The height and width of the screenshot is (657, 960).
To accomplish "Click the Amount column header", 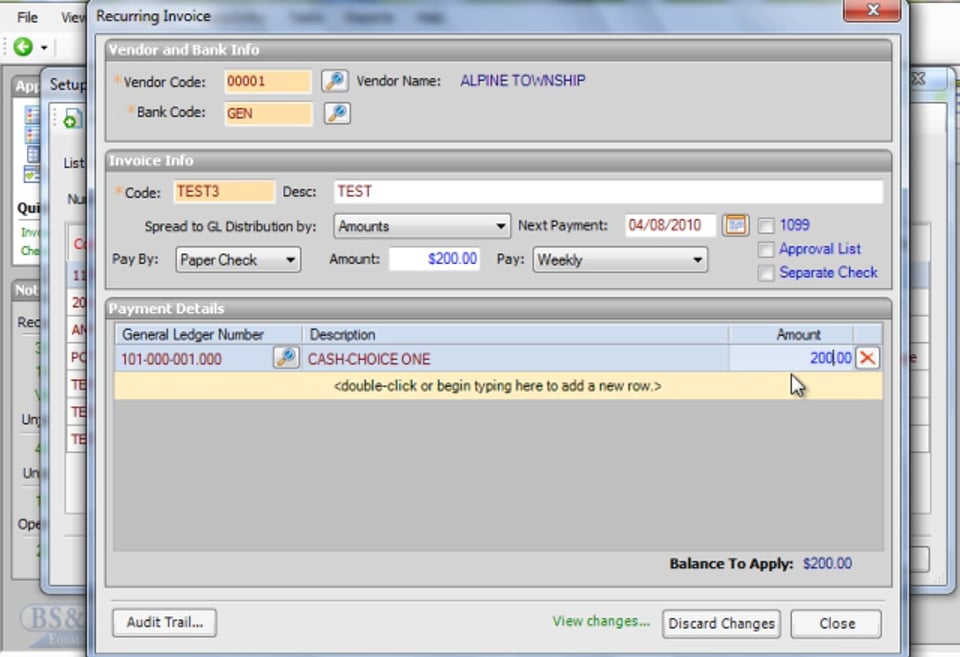I will pos(791,334).
